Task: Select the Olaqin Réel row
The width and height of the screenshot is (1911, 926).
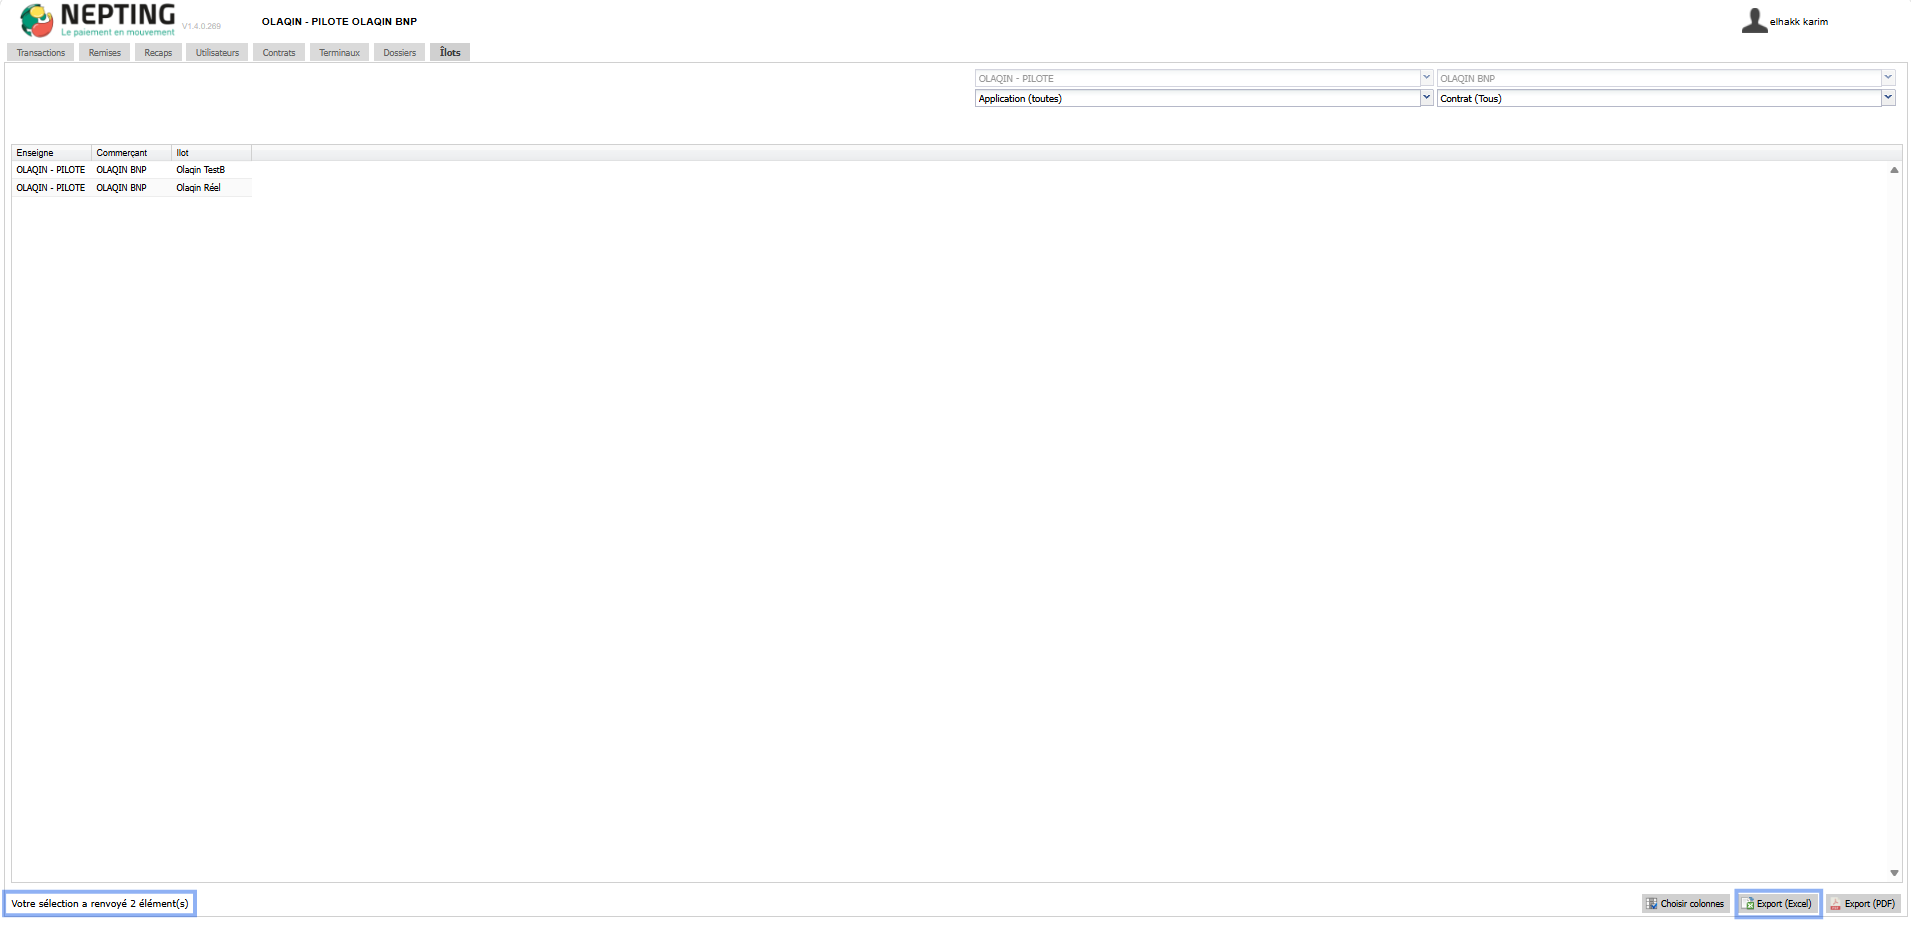Action: tap(131, 188)
